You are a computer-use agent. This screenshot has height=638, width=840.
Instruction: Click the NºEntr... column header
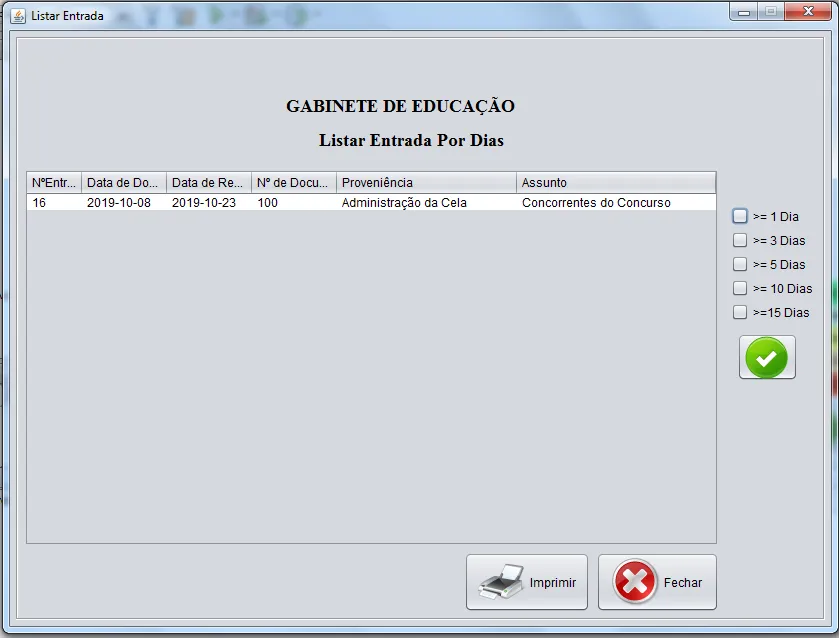tap(54, 183)
